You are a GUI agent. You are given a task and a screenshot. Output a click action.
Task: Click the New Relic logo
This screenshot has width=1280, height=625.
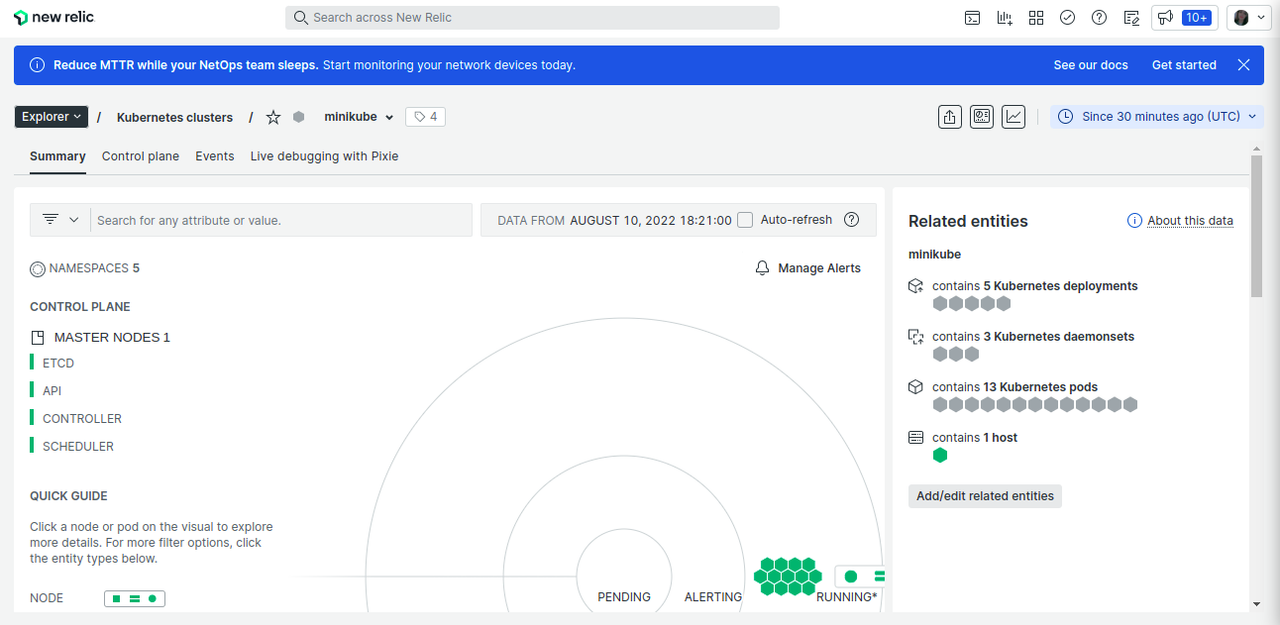click(x=54, y=17)
